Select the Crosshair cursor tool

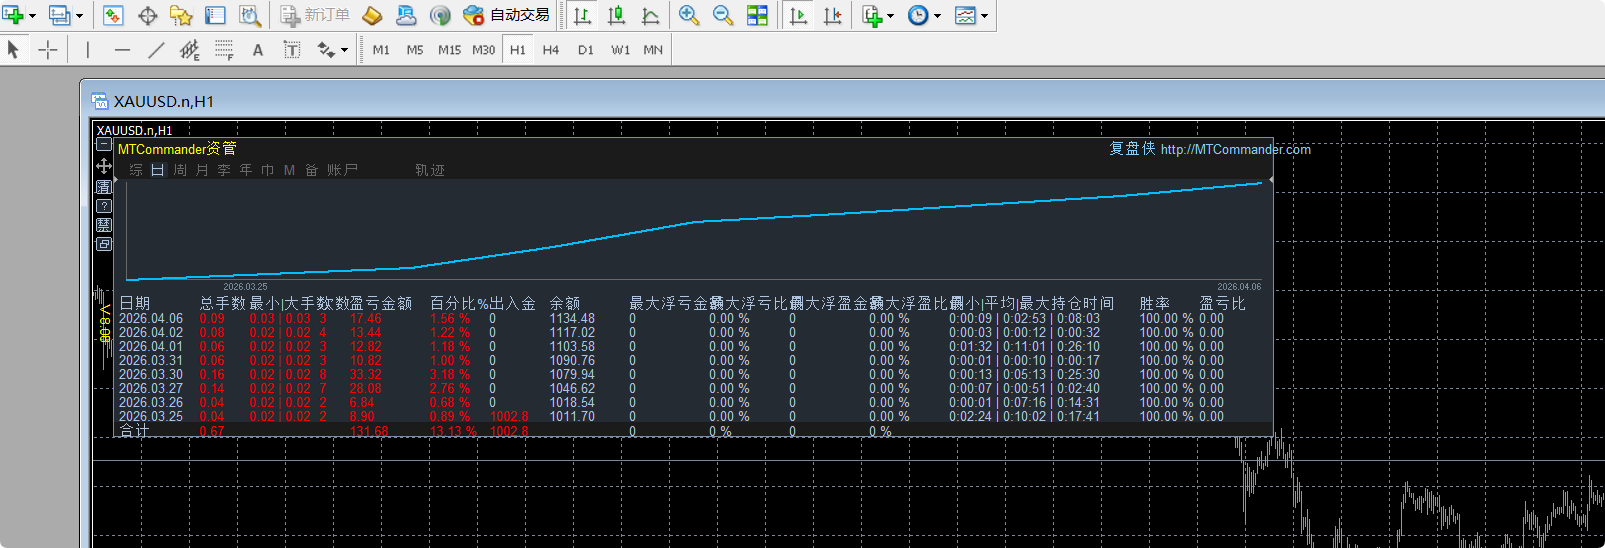(48, 50)
